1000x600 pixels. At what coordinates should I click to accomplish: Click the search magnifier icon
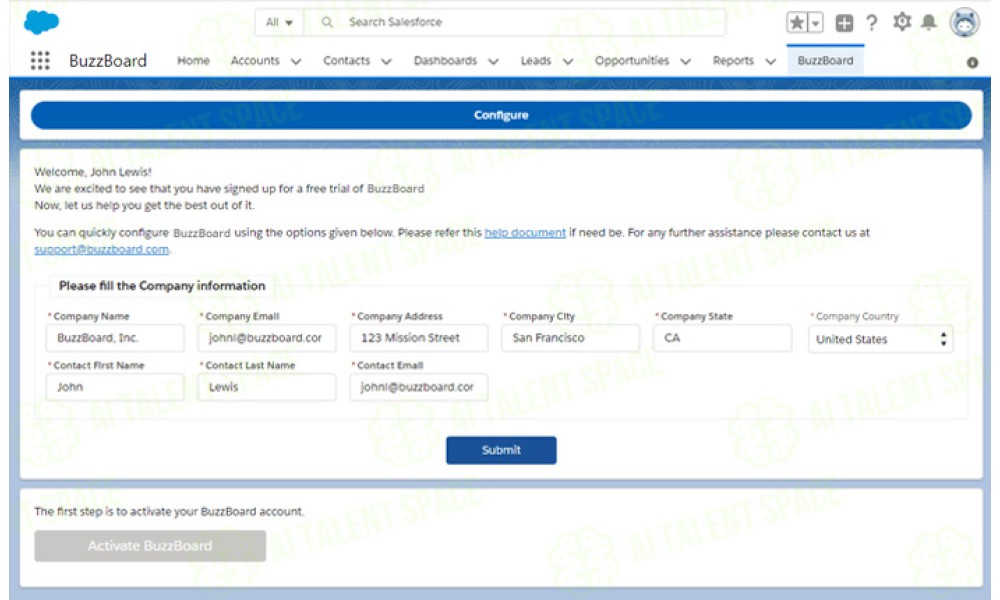point(327,22)
